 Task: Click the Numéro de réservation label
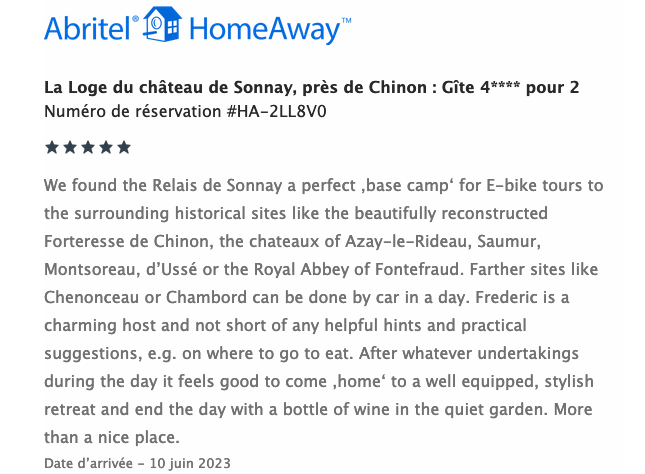tap(132, 112)
